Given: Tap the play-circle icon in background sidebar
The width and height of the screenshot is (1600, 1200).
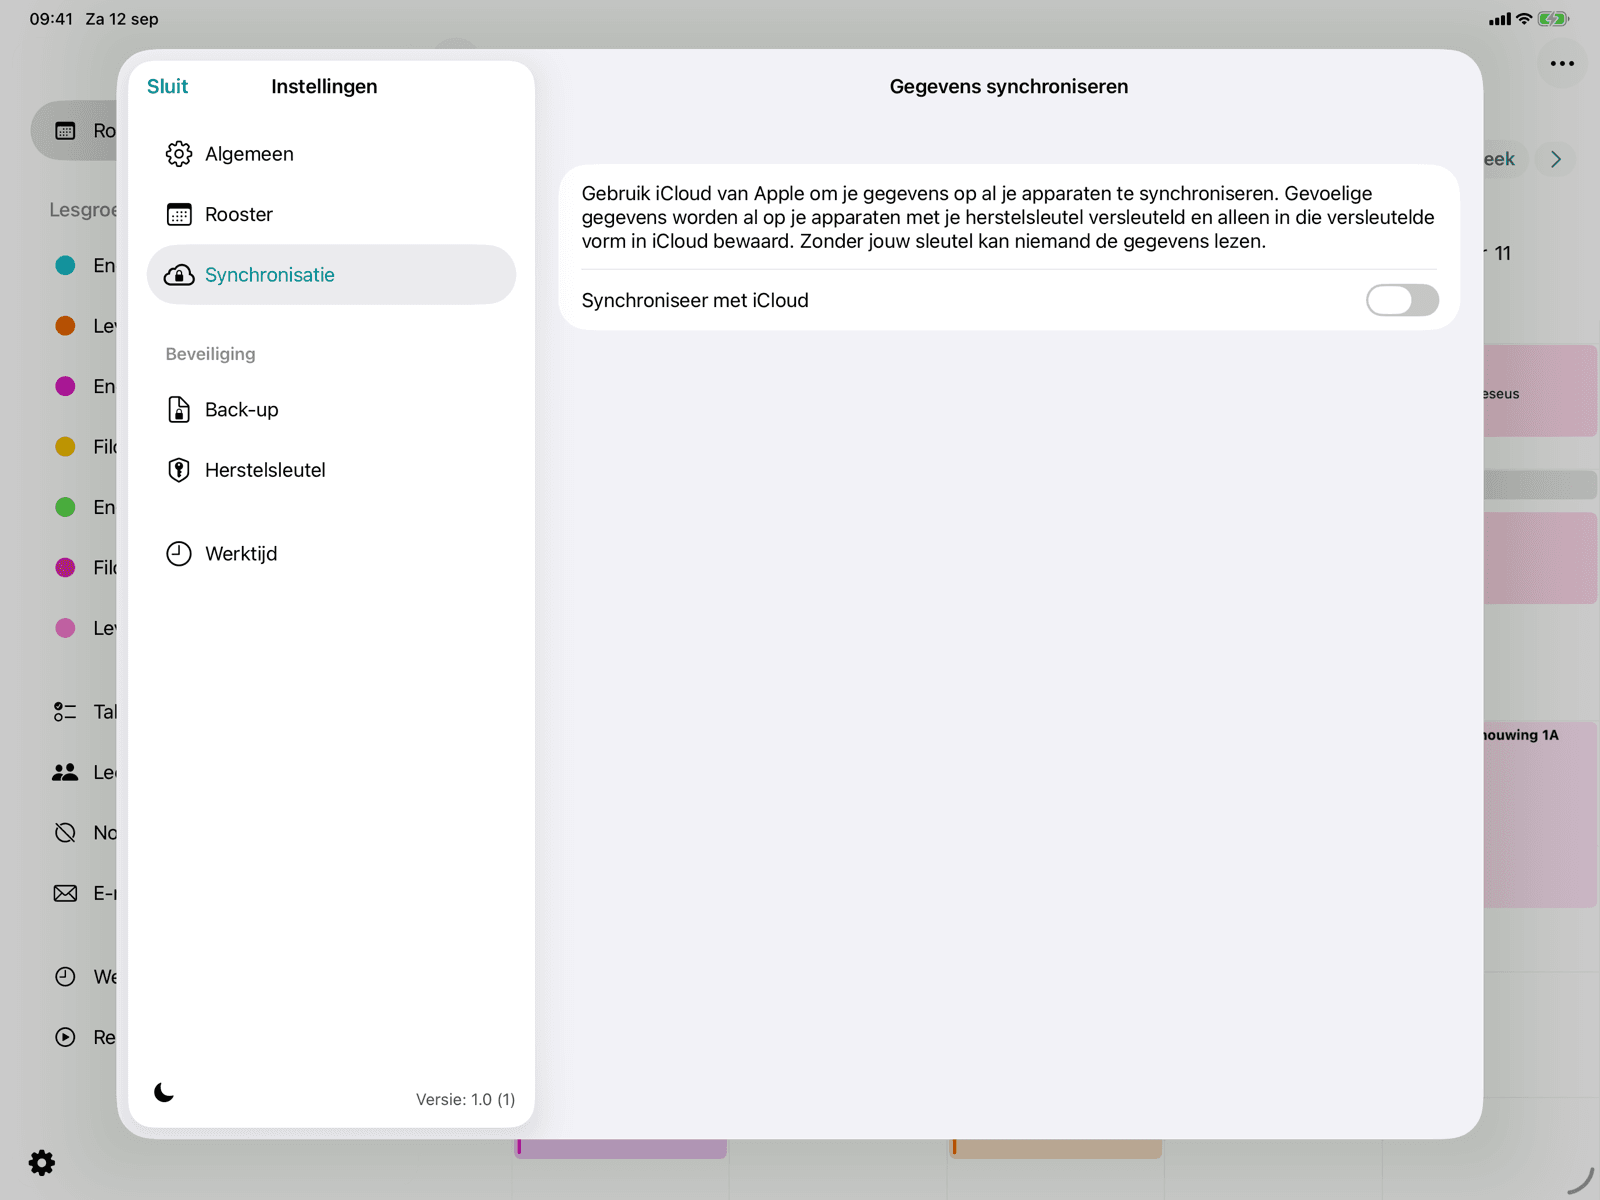Looking at the screenshot, I should coord(65,1037).
